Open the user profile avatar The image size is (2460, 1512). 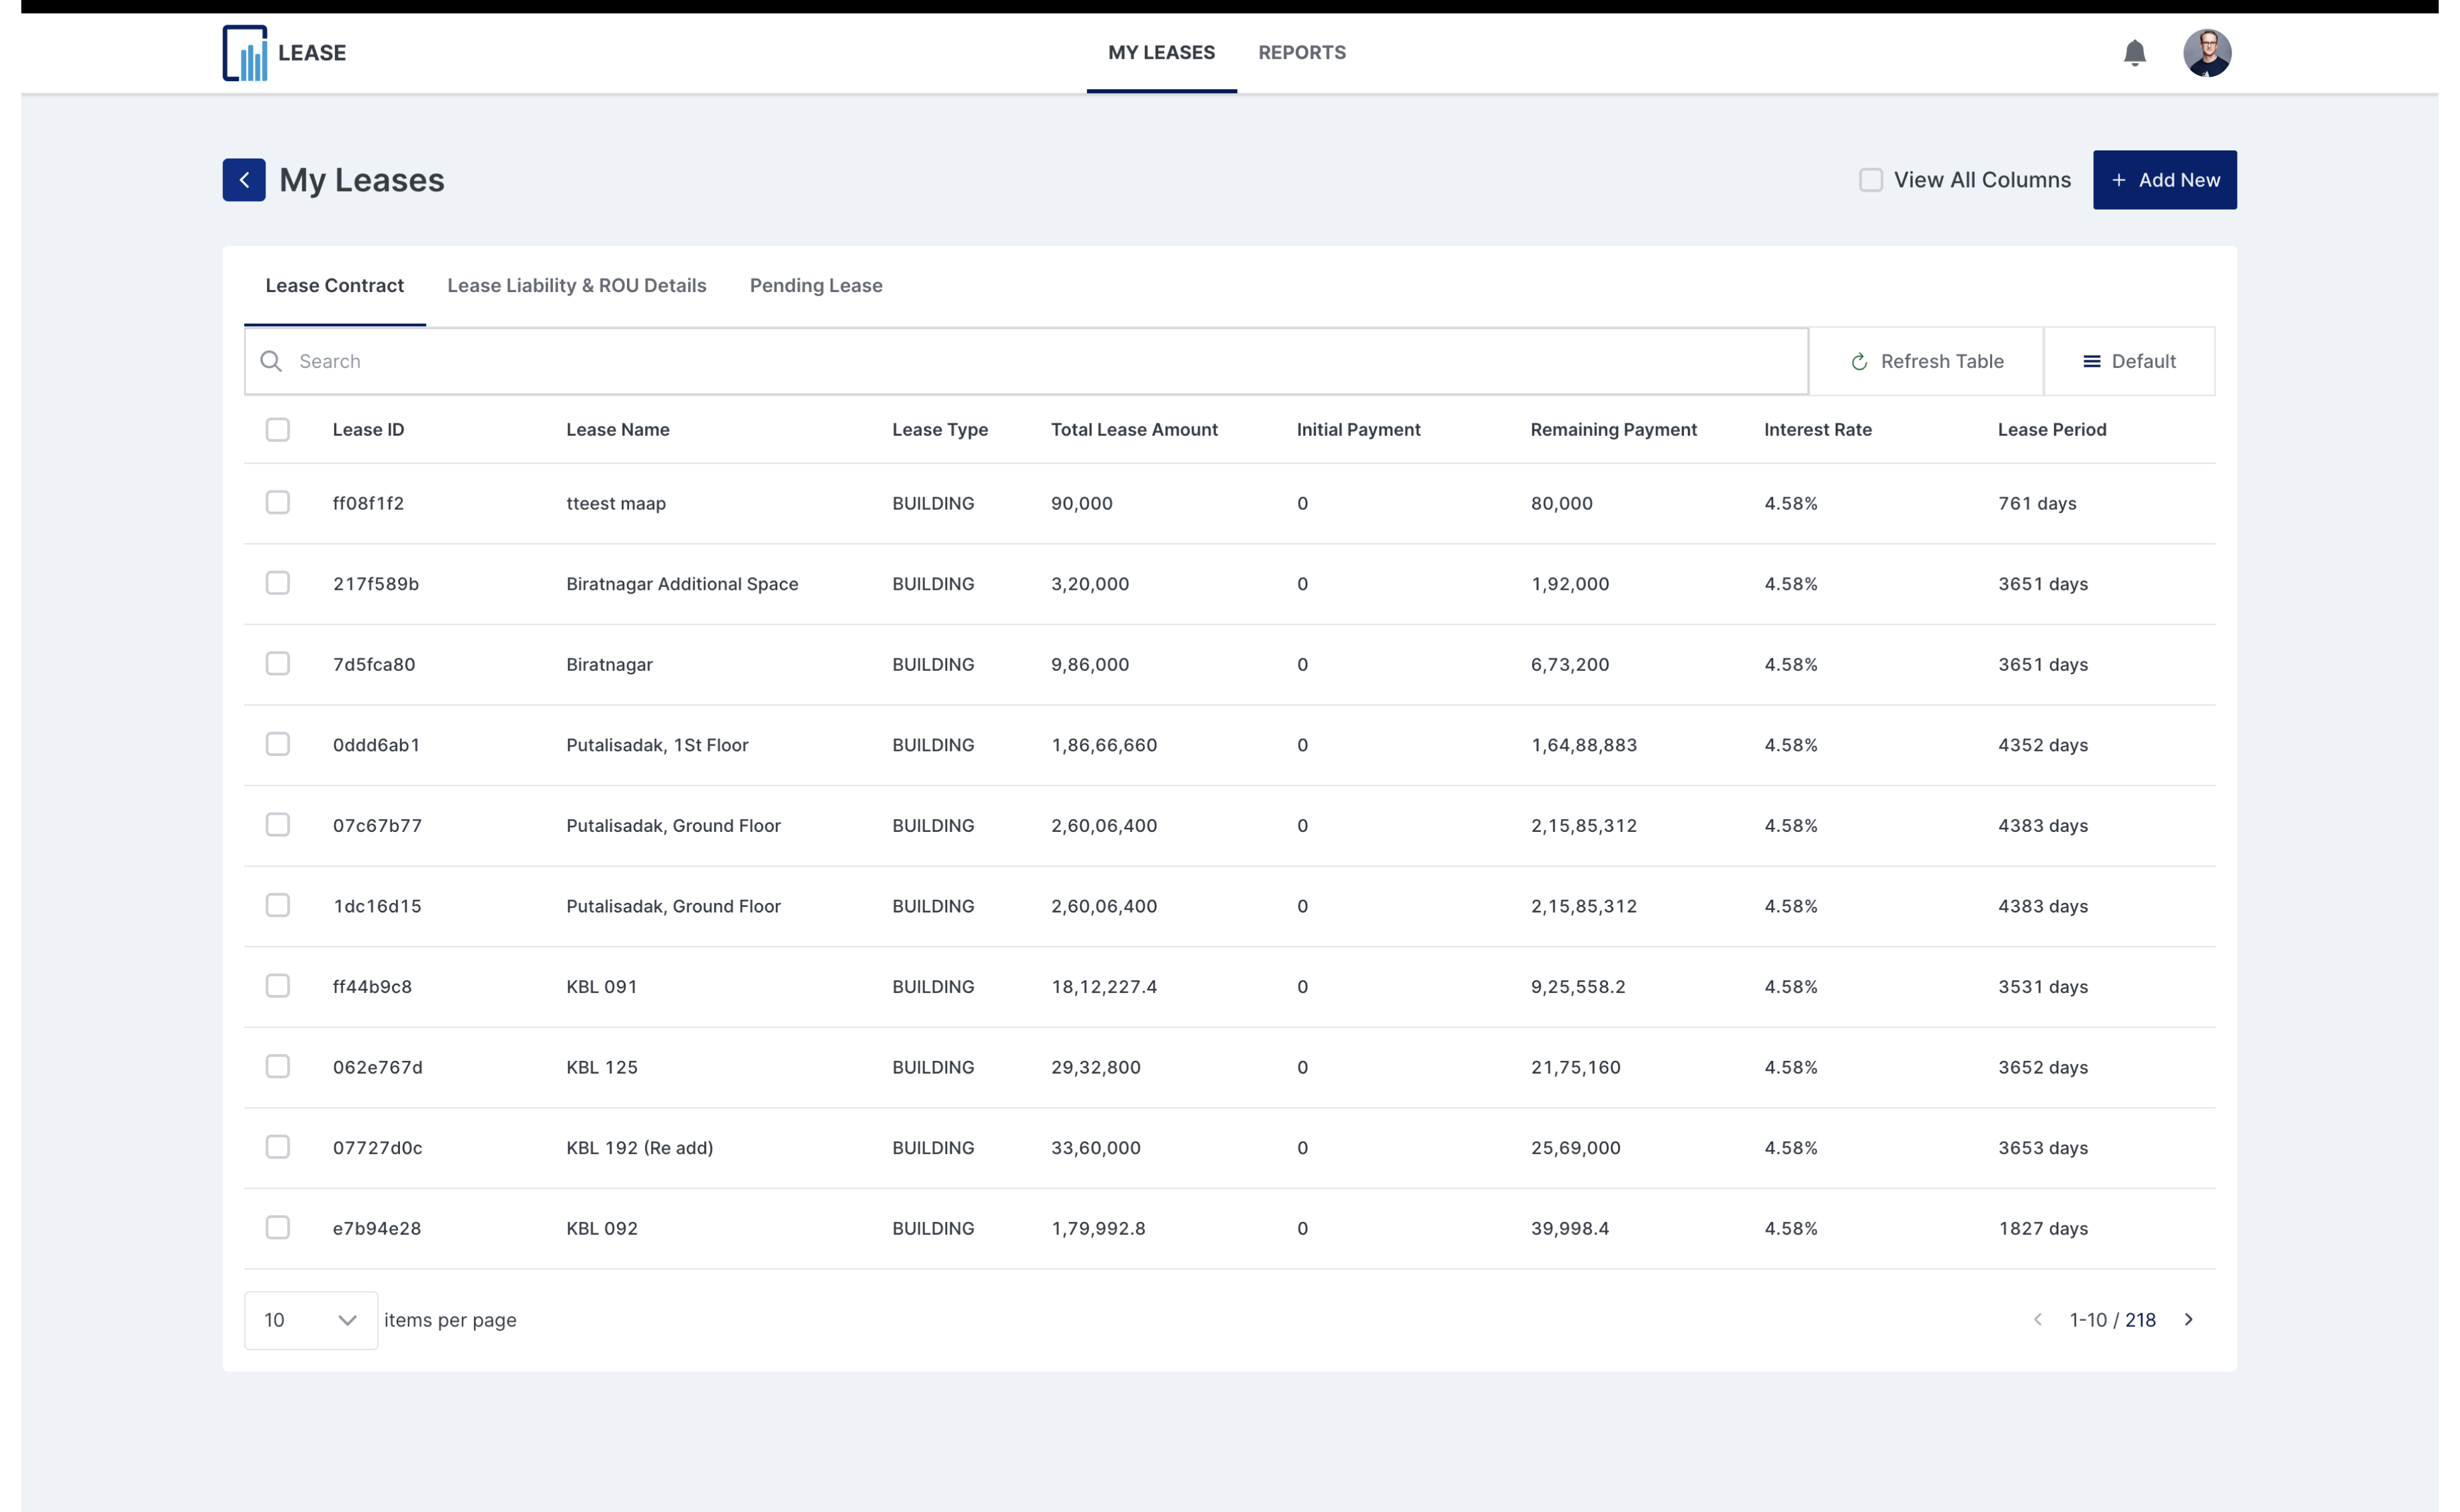click(2206, 53)
